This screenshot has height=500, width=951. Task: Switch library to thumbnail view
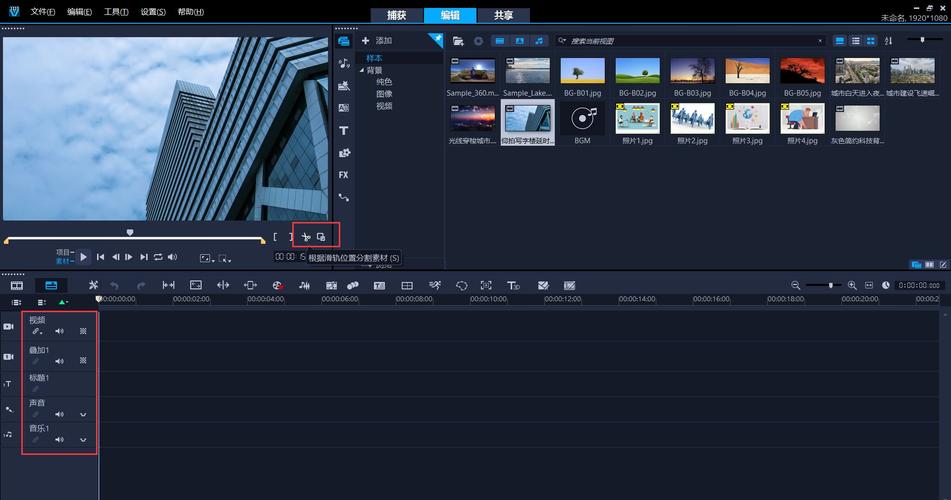coord(871,41)
